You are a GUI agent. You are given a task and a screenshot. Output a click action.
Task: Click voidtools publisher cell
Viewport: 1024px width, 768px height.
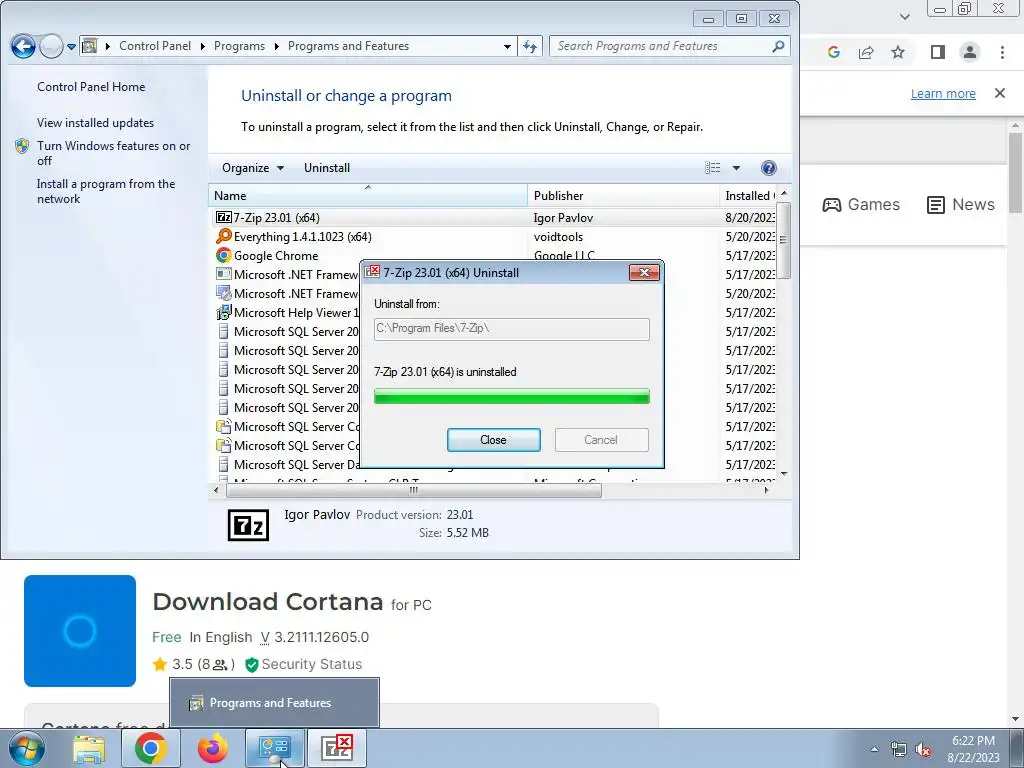click(558, 236)
